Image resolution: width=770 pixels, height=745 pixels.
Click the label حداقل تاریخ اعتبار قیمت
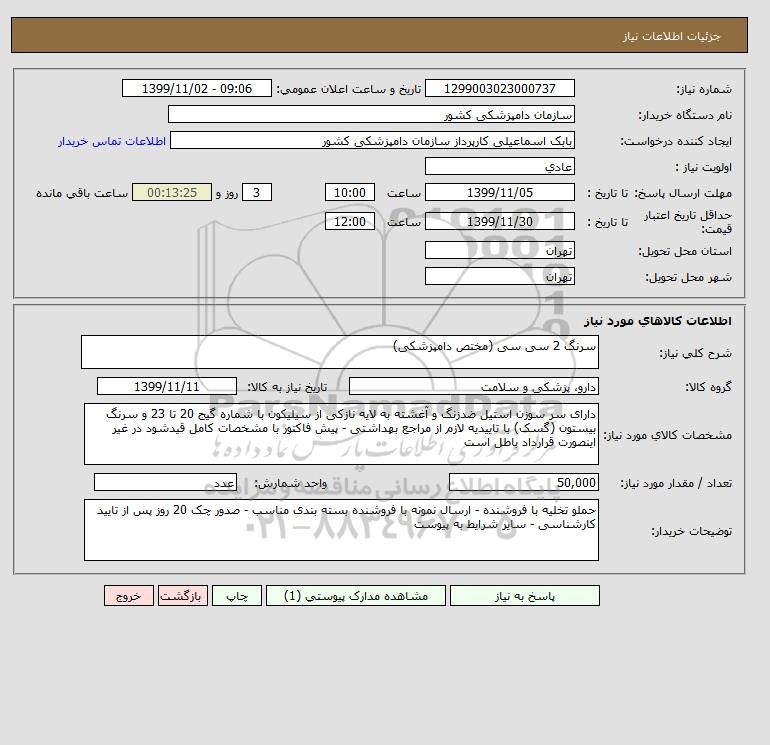[x=688, y=221]
